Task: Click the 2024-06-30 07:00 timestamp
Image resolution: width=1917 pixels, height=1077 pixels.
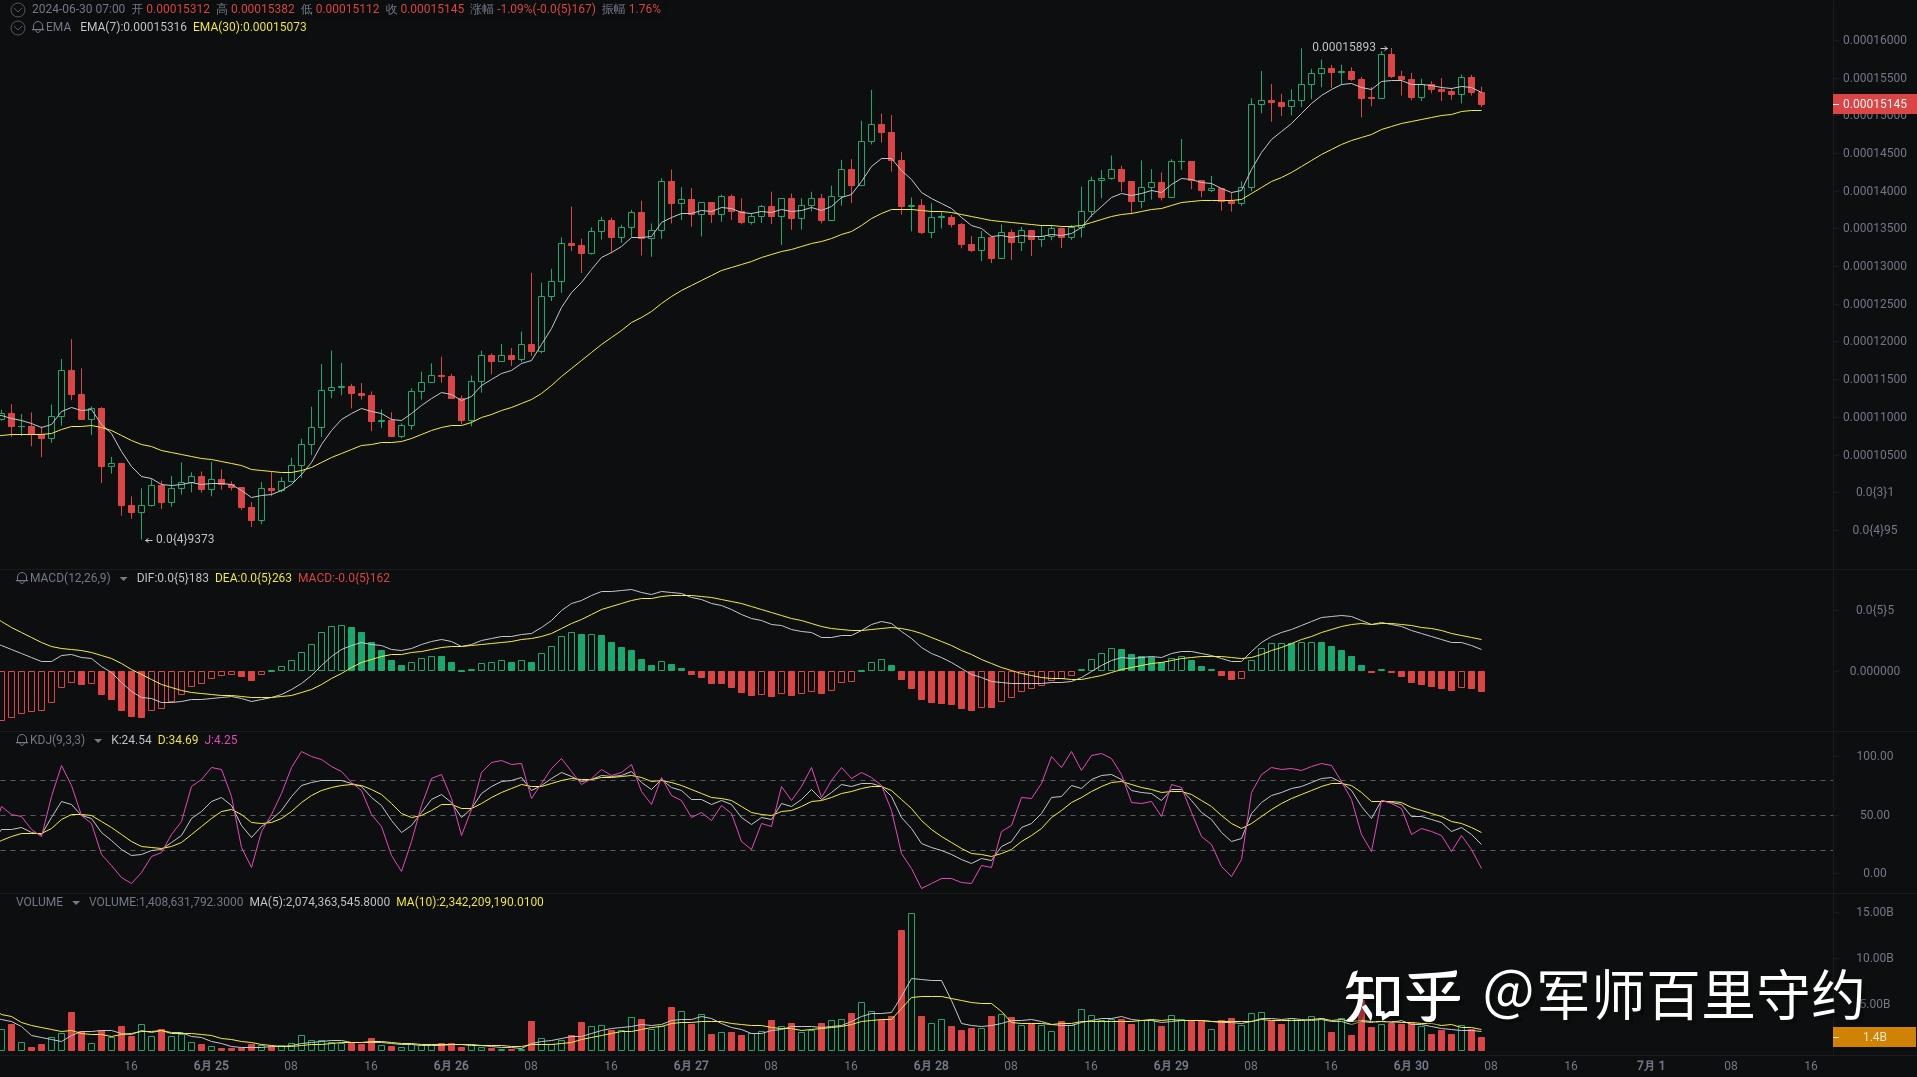Action: click(x=78, y=9)
